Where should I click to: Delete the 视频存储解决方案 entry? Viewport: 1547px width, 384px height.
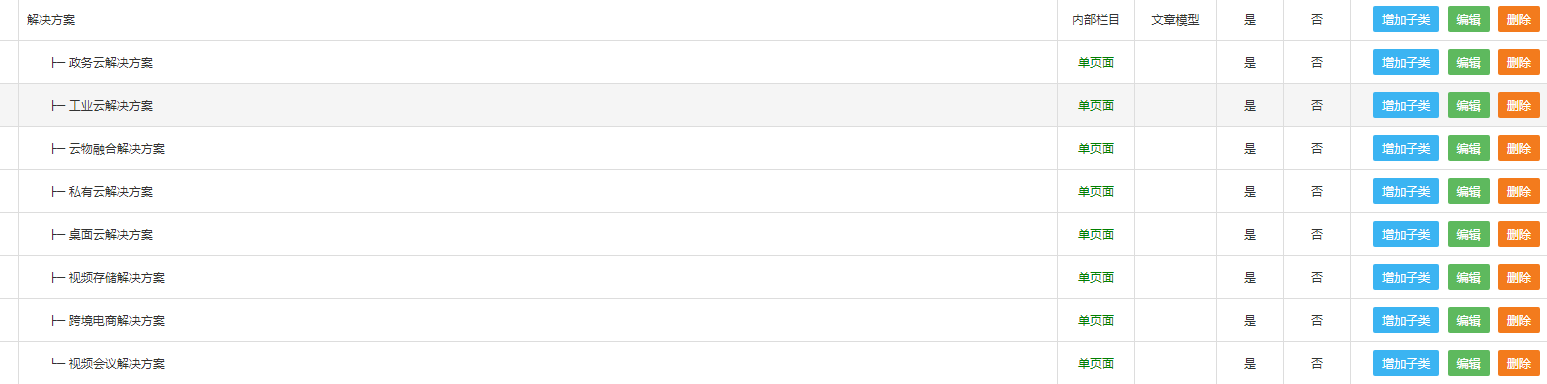(x=1519, y=277)
